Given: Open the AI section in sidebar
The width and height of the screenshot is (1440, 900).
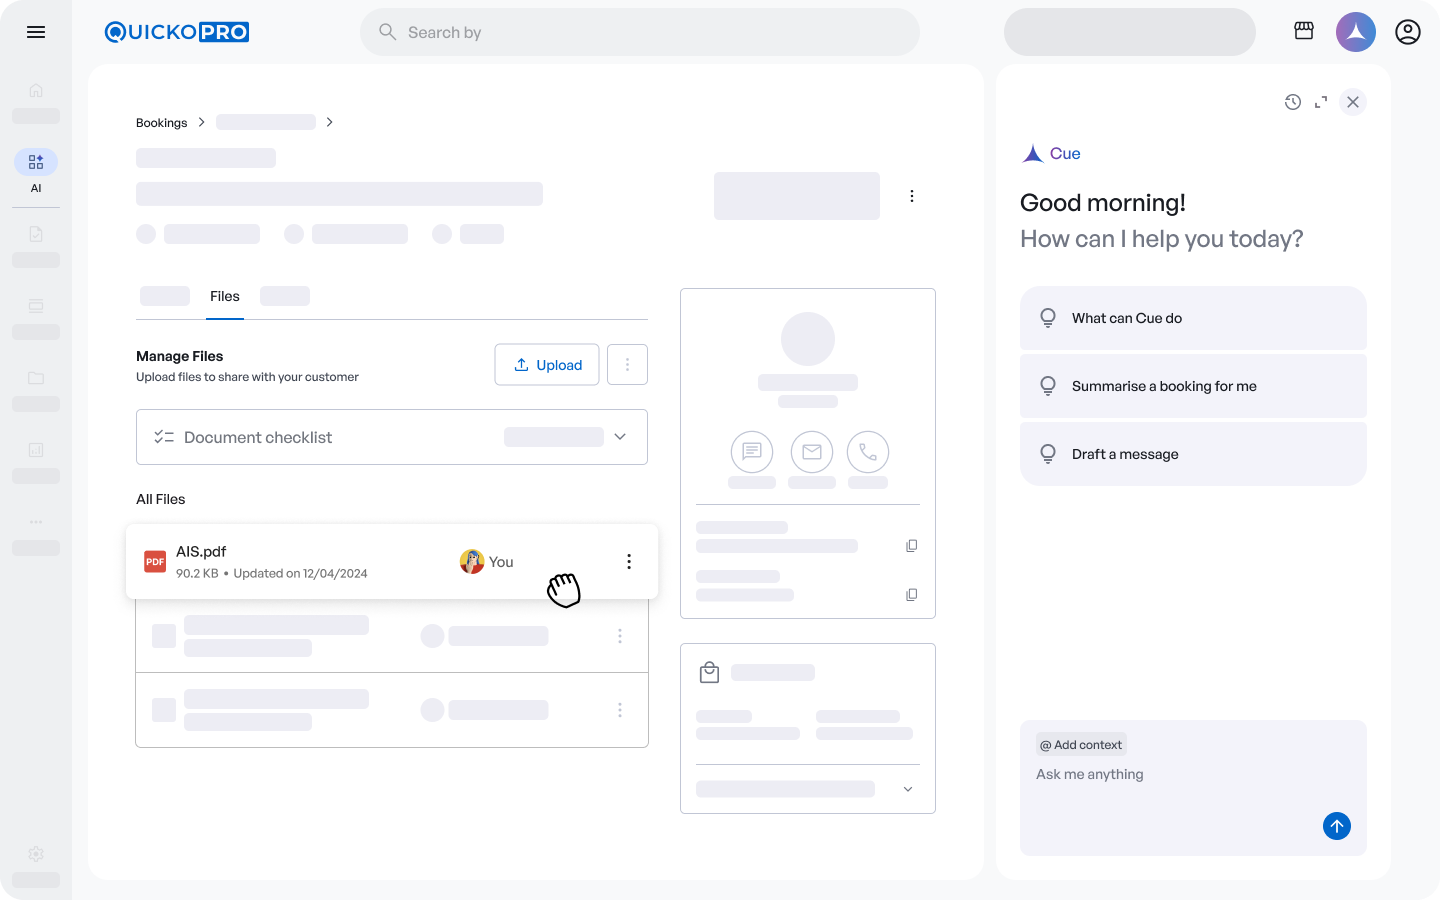Looking at the screenshot, I should pos(36,163).
